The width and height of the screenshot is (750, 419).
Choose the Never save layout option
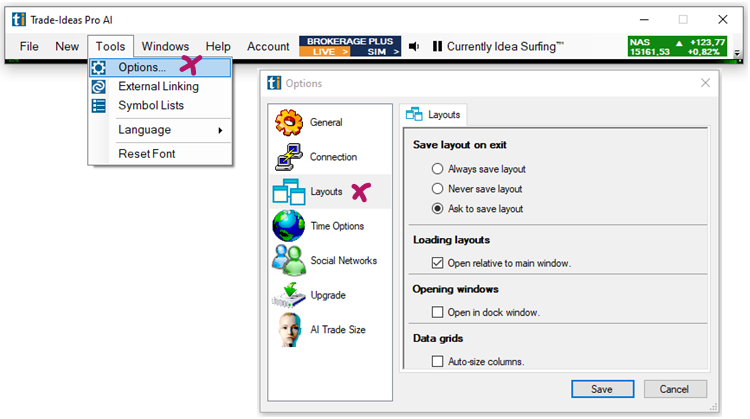pos(437,189)
